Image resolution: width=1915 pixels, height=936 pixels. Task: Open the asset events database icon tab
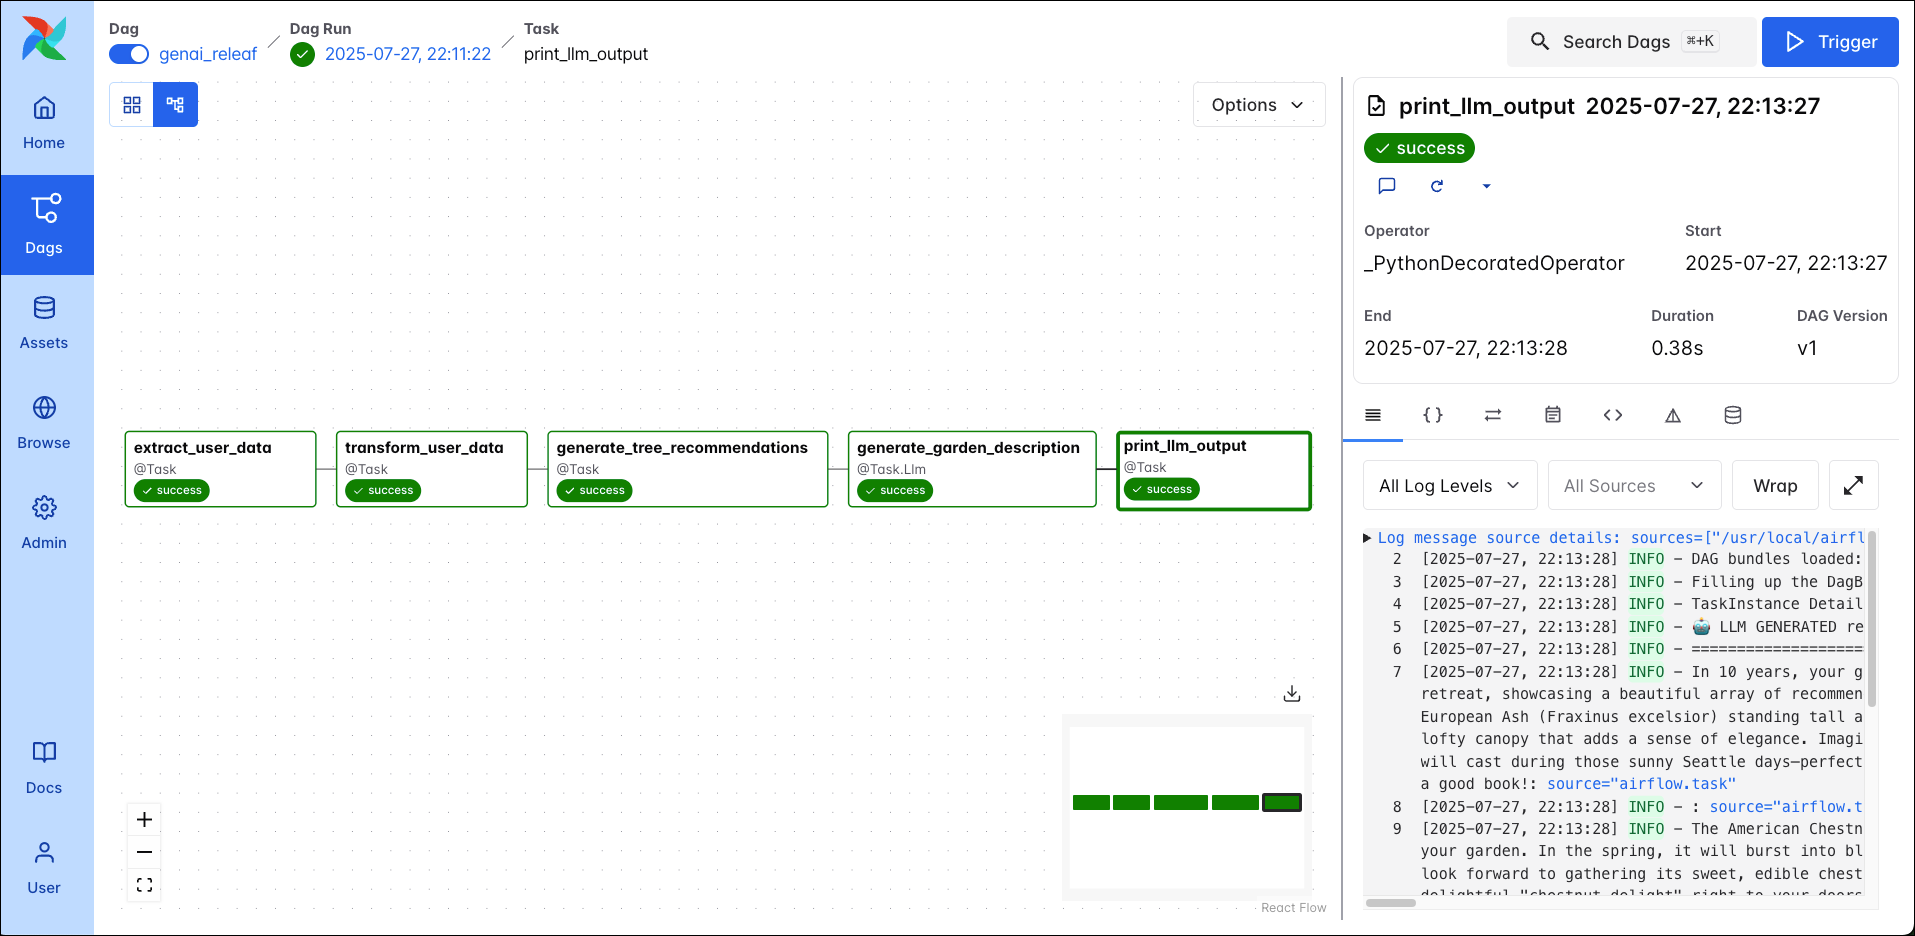click(x=1732, y=415)
